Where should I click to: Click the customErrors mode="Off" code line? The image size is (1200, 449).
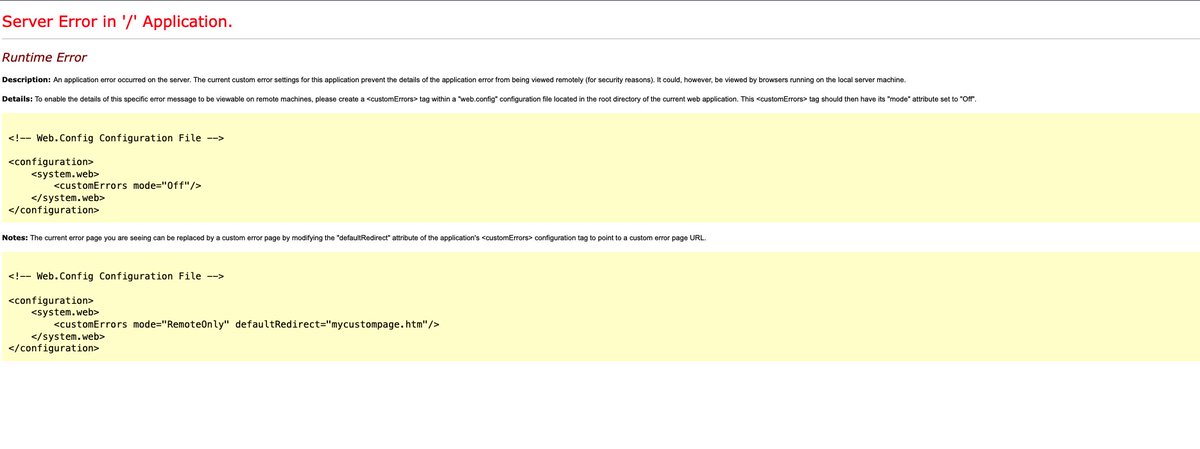[128, 185]
